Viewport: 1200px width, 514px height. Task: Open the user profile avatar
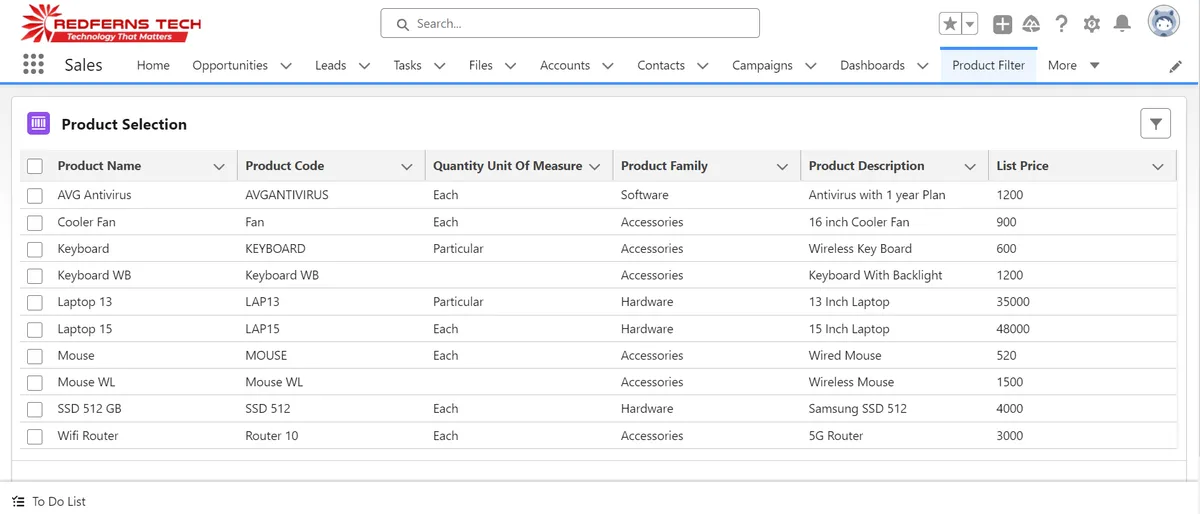click(x=1163, y=21)
